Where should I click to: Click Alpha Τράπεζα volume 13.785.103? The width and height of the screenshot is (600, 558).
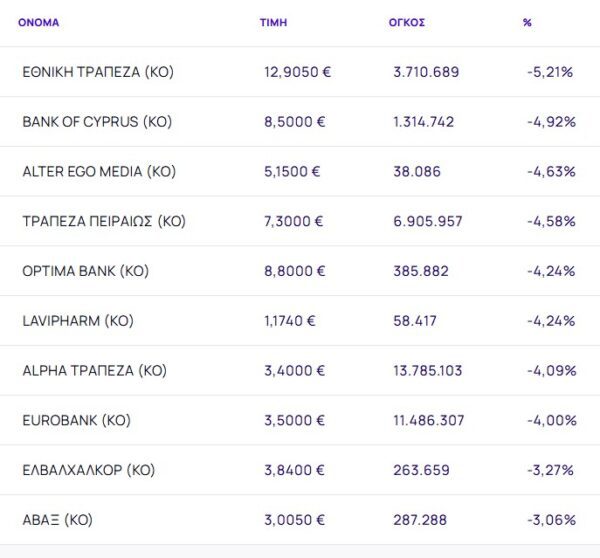point(428,370)
